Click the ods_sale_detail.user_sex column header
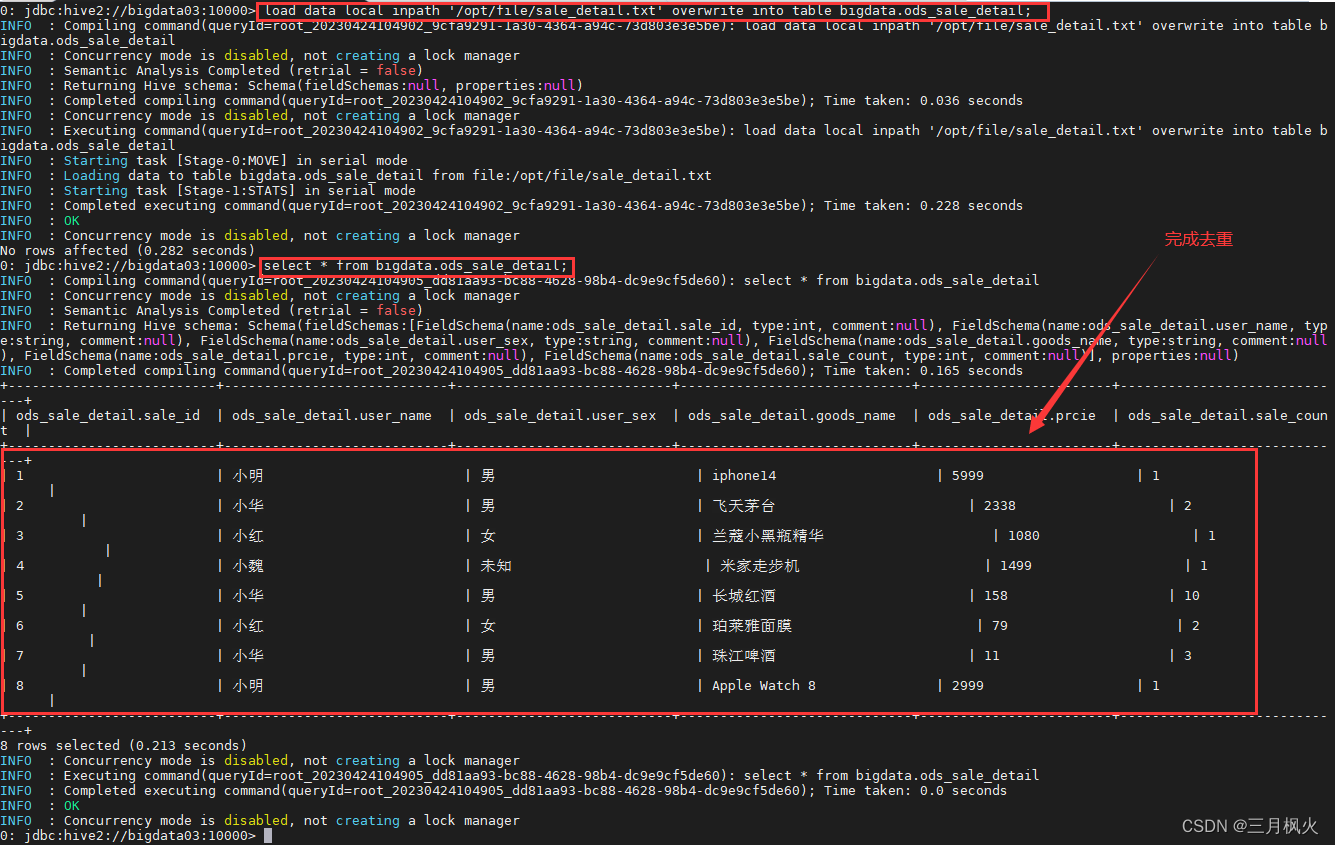The image size is (1335, 845). point(560,415)
